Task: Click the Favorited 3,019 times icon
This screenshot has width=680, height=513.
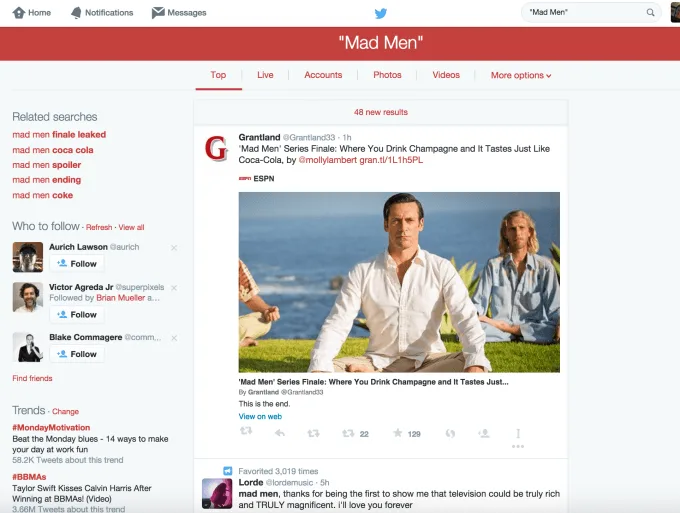Action: click(228, 471)
